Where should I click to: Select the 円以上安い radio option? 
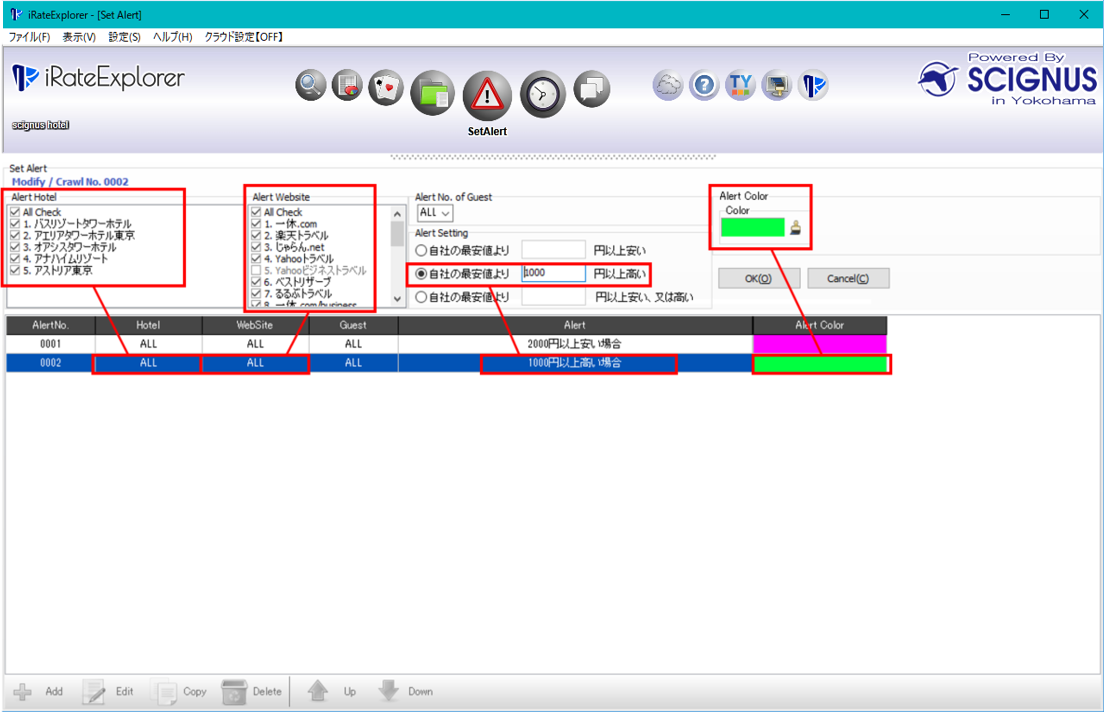421,250
